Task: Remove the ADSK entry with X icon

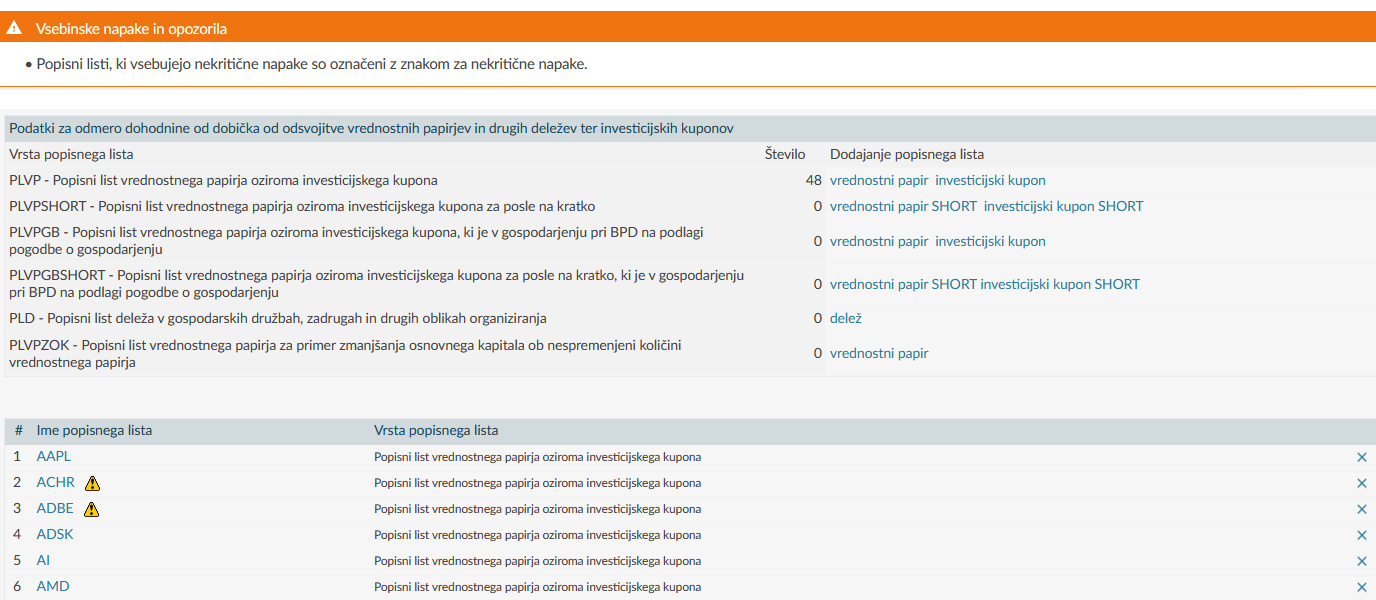Action: [1361, 535]
